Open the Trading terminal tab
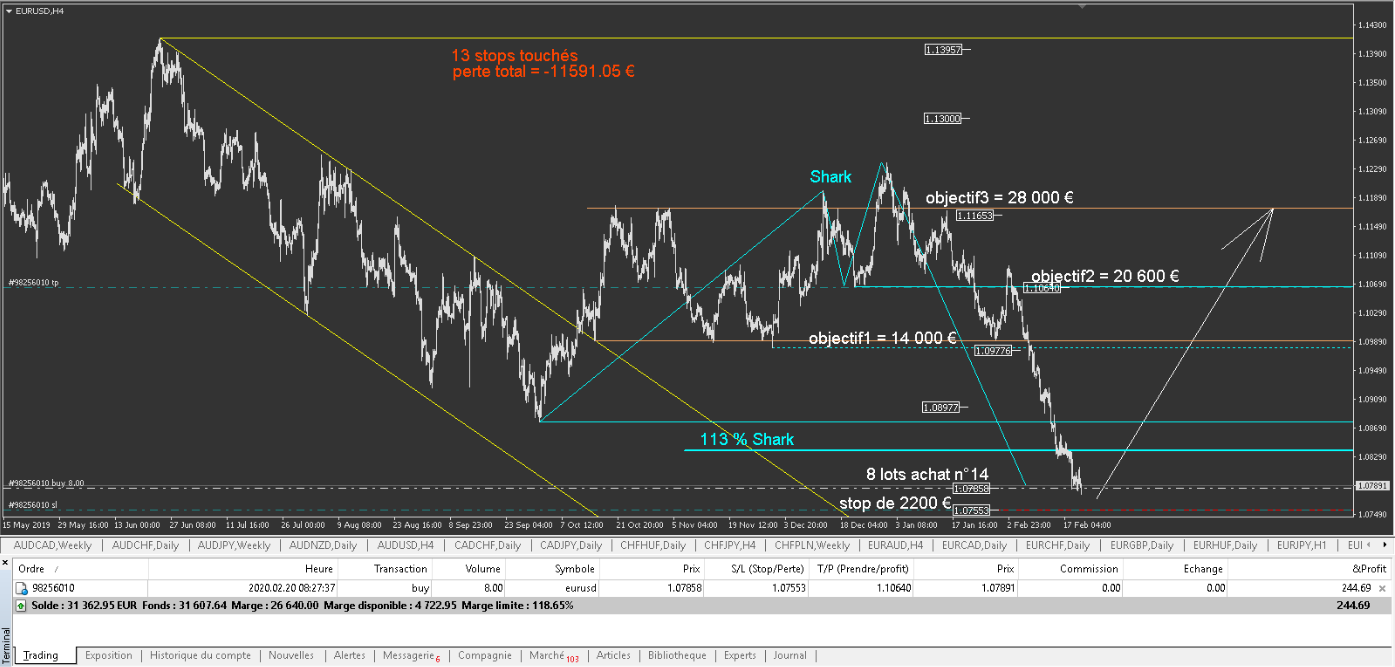Viewport: 1395px width, 667px height. 41,656
